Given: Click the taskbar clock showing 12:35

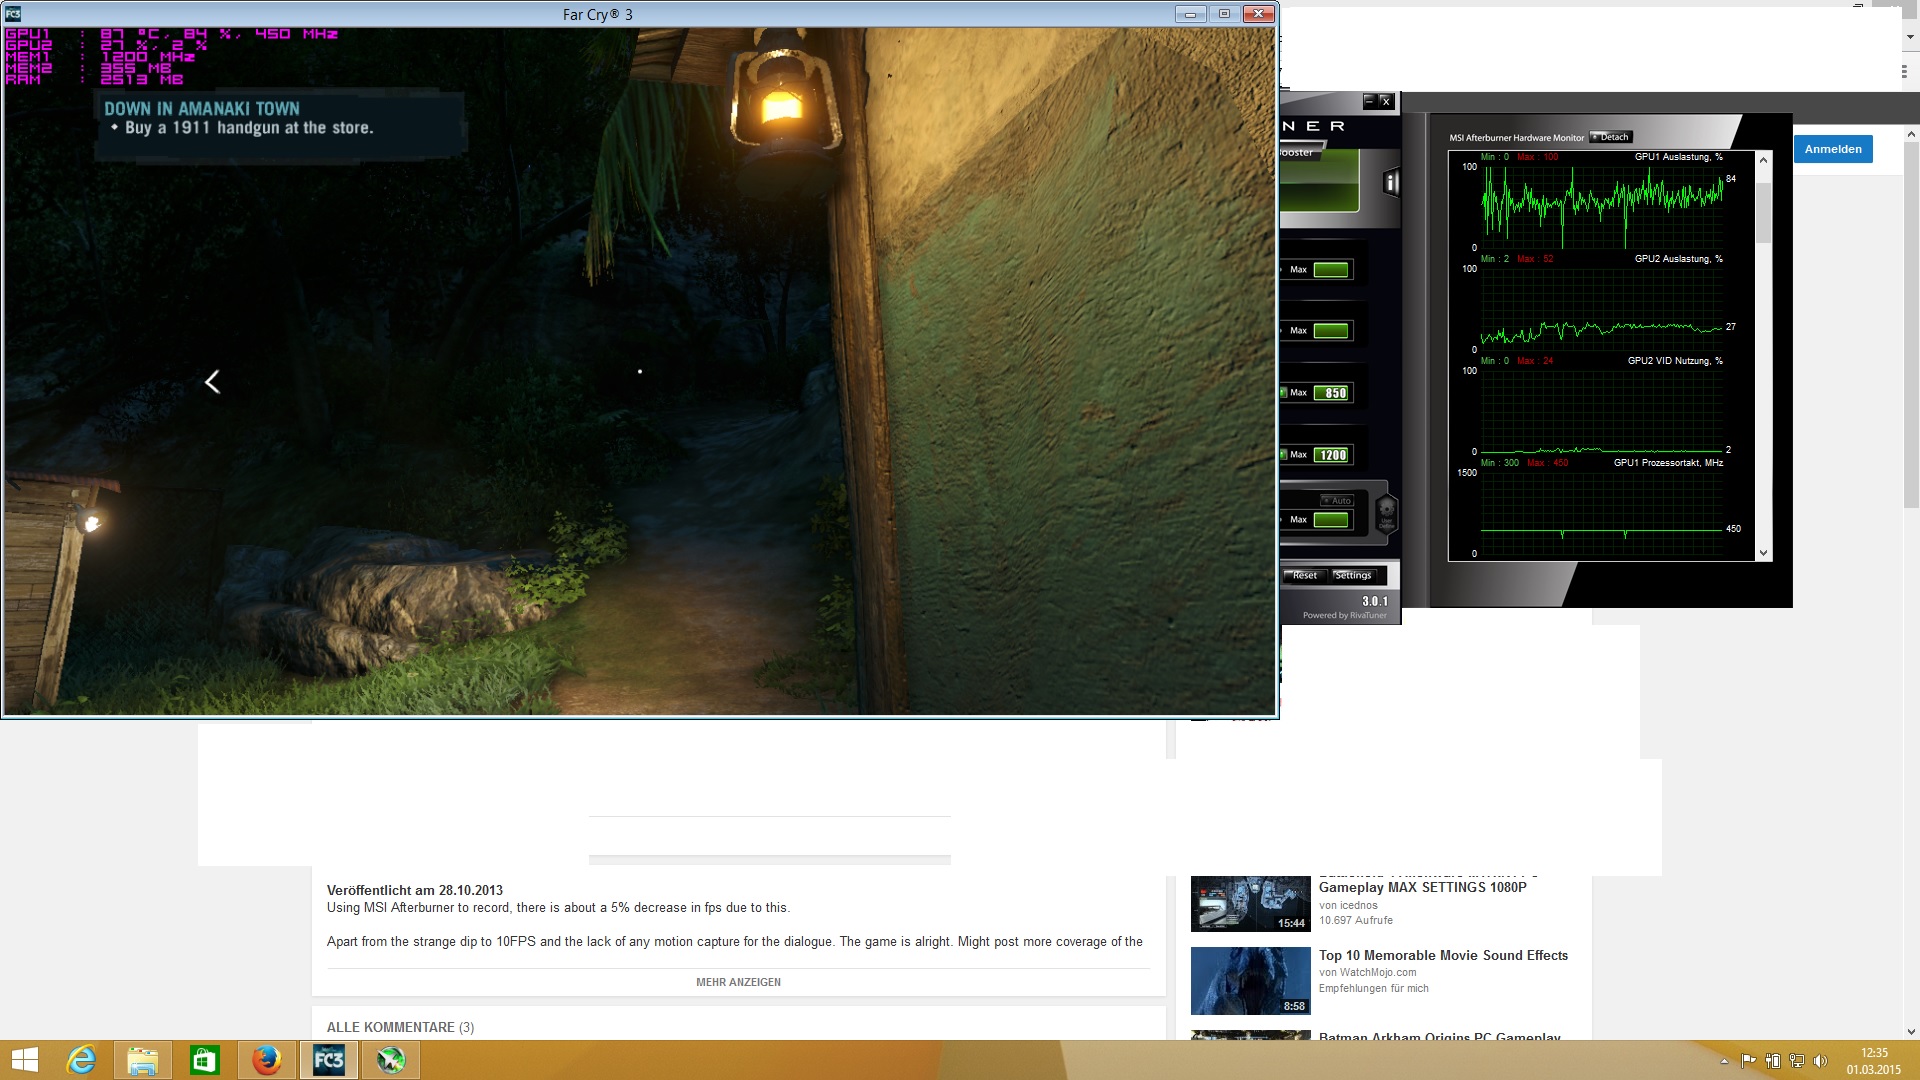Looking at the screenshot, I should [1874, 1061].
